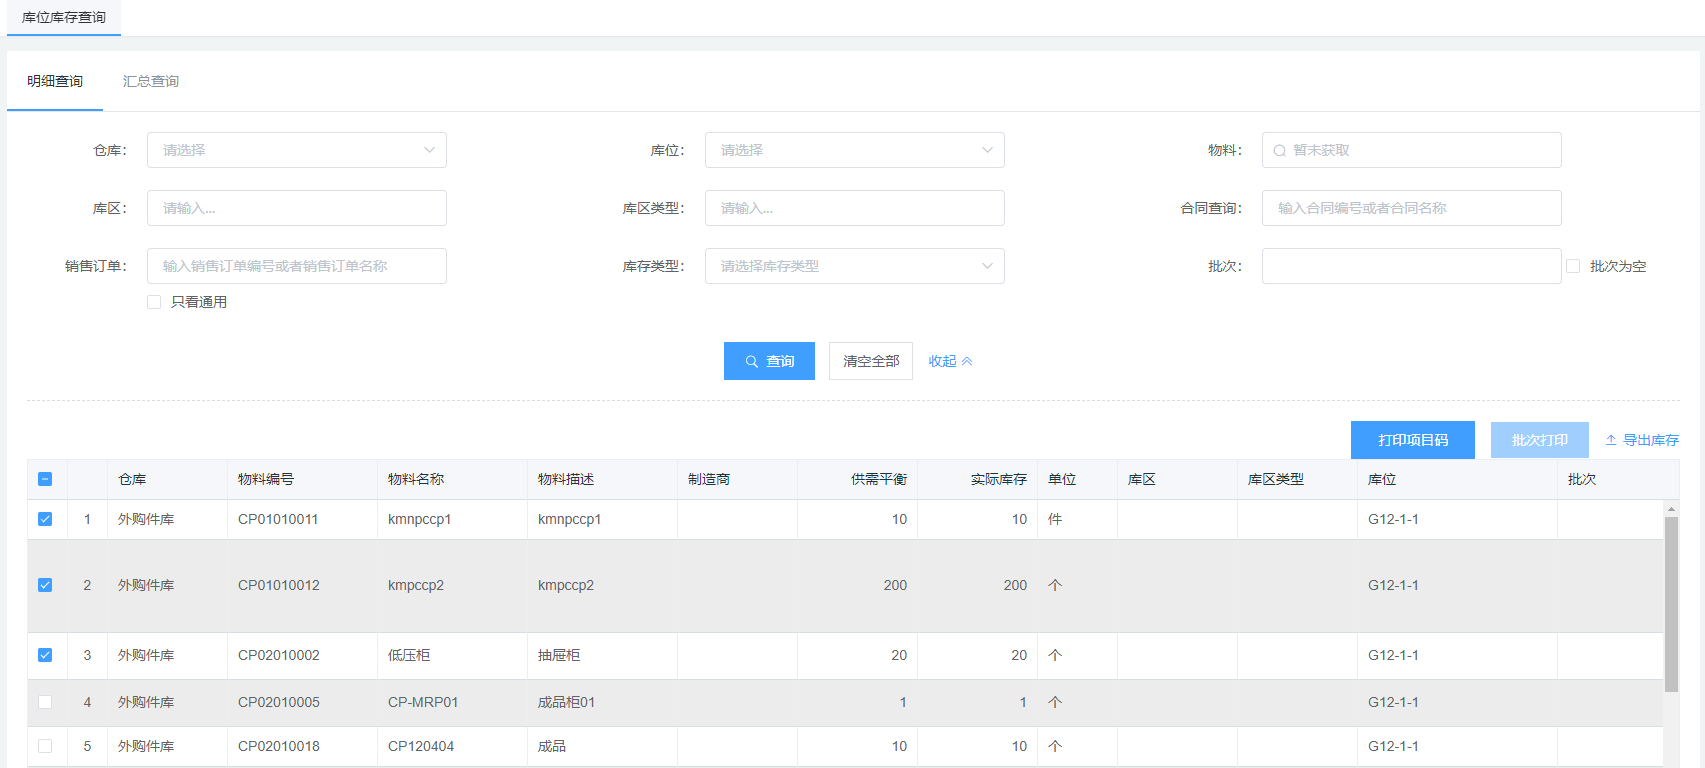Uncheck the row 1 checkbox for CP01010011
The width and height of the screenshot is (1705, 768).
(x=45, y=519)
